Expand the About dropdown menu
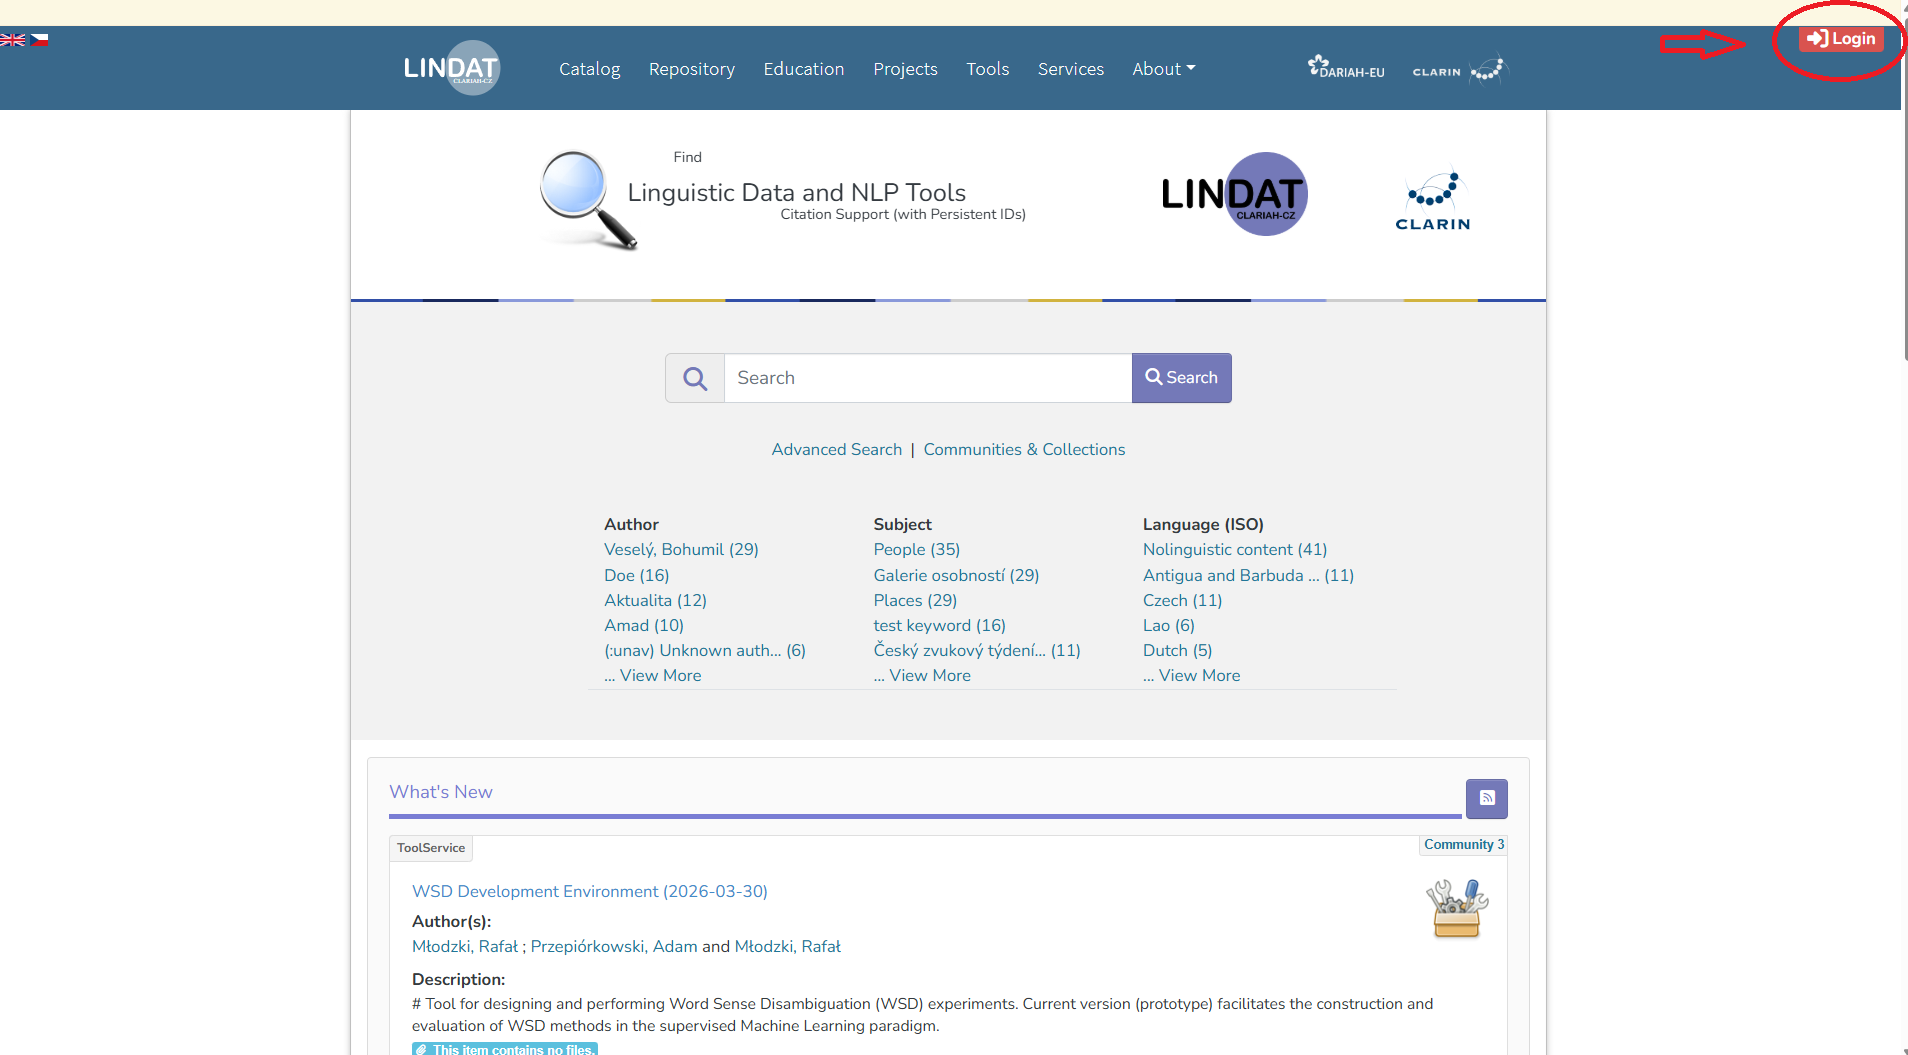 1164,69
